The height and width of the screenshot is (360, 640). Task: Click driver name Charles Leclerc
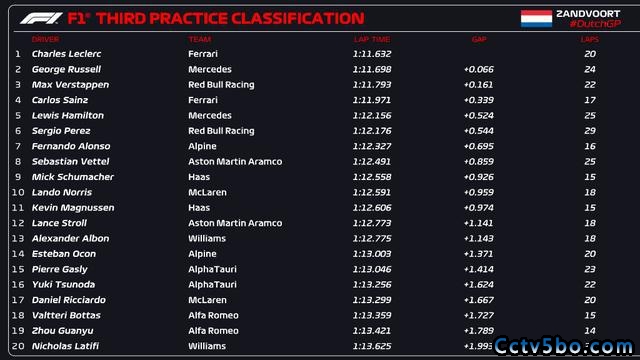click(x=67, y=54)
